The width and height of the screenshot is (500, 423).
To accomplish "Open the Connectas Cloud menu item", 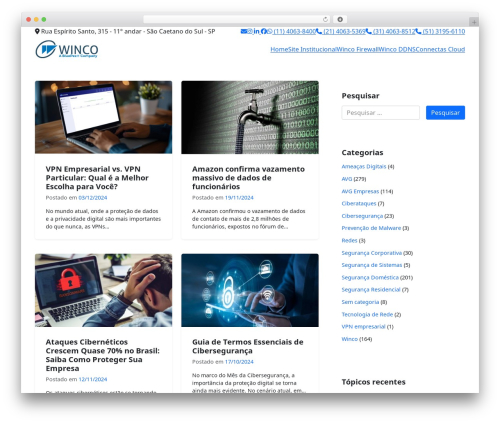I will click(x=440, y=49).
